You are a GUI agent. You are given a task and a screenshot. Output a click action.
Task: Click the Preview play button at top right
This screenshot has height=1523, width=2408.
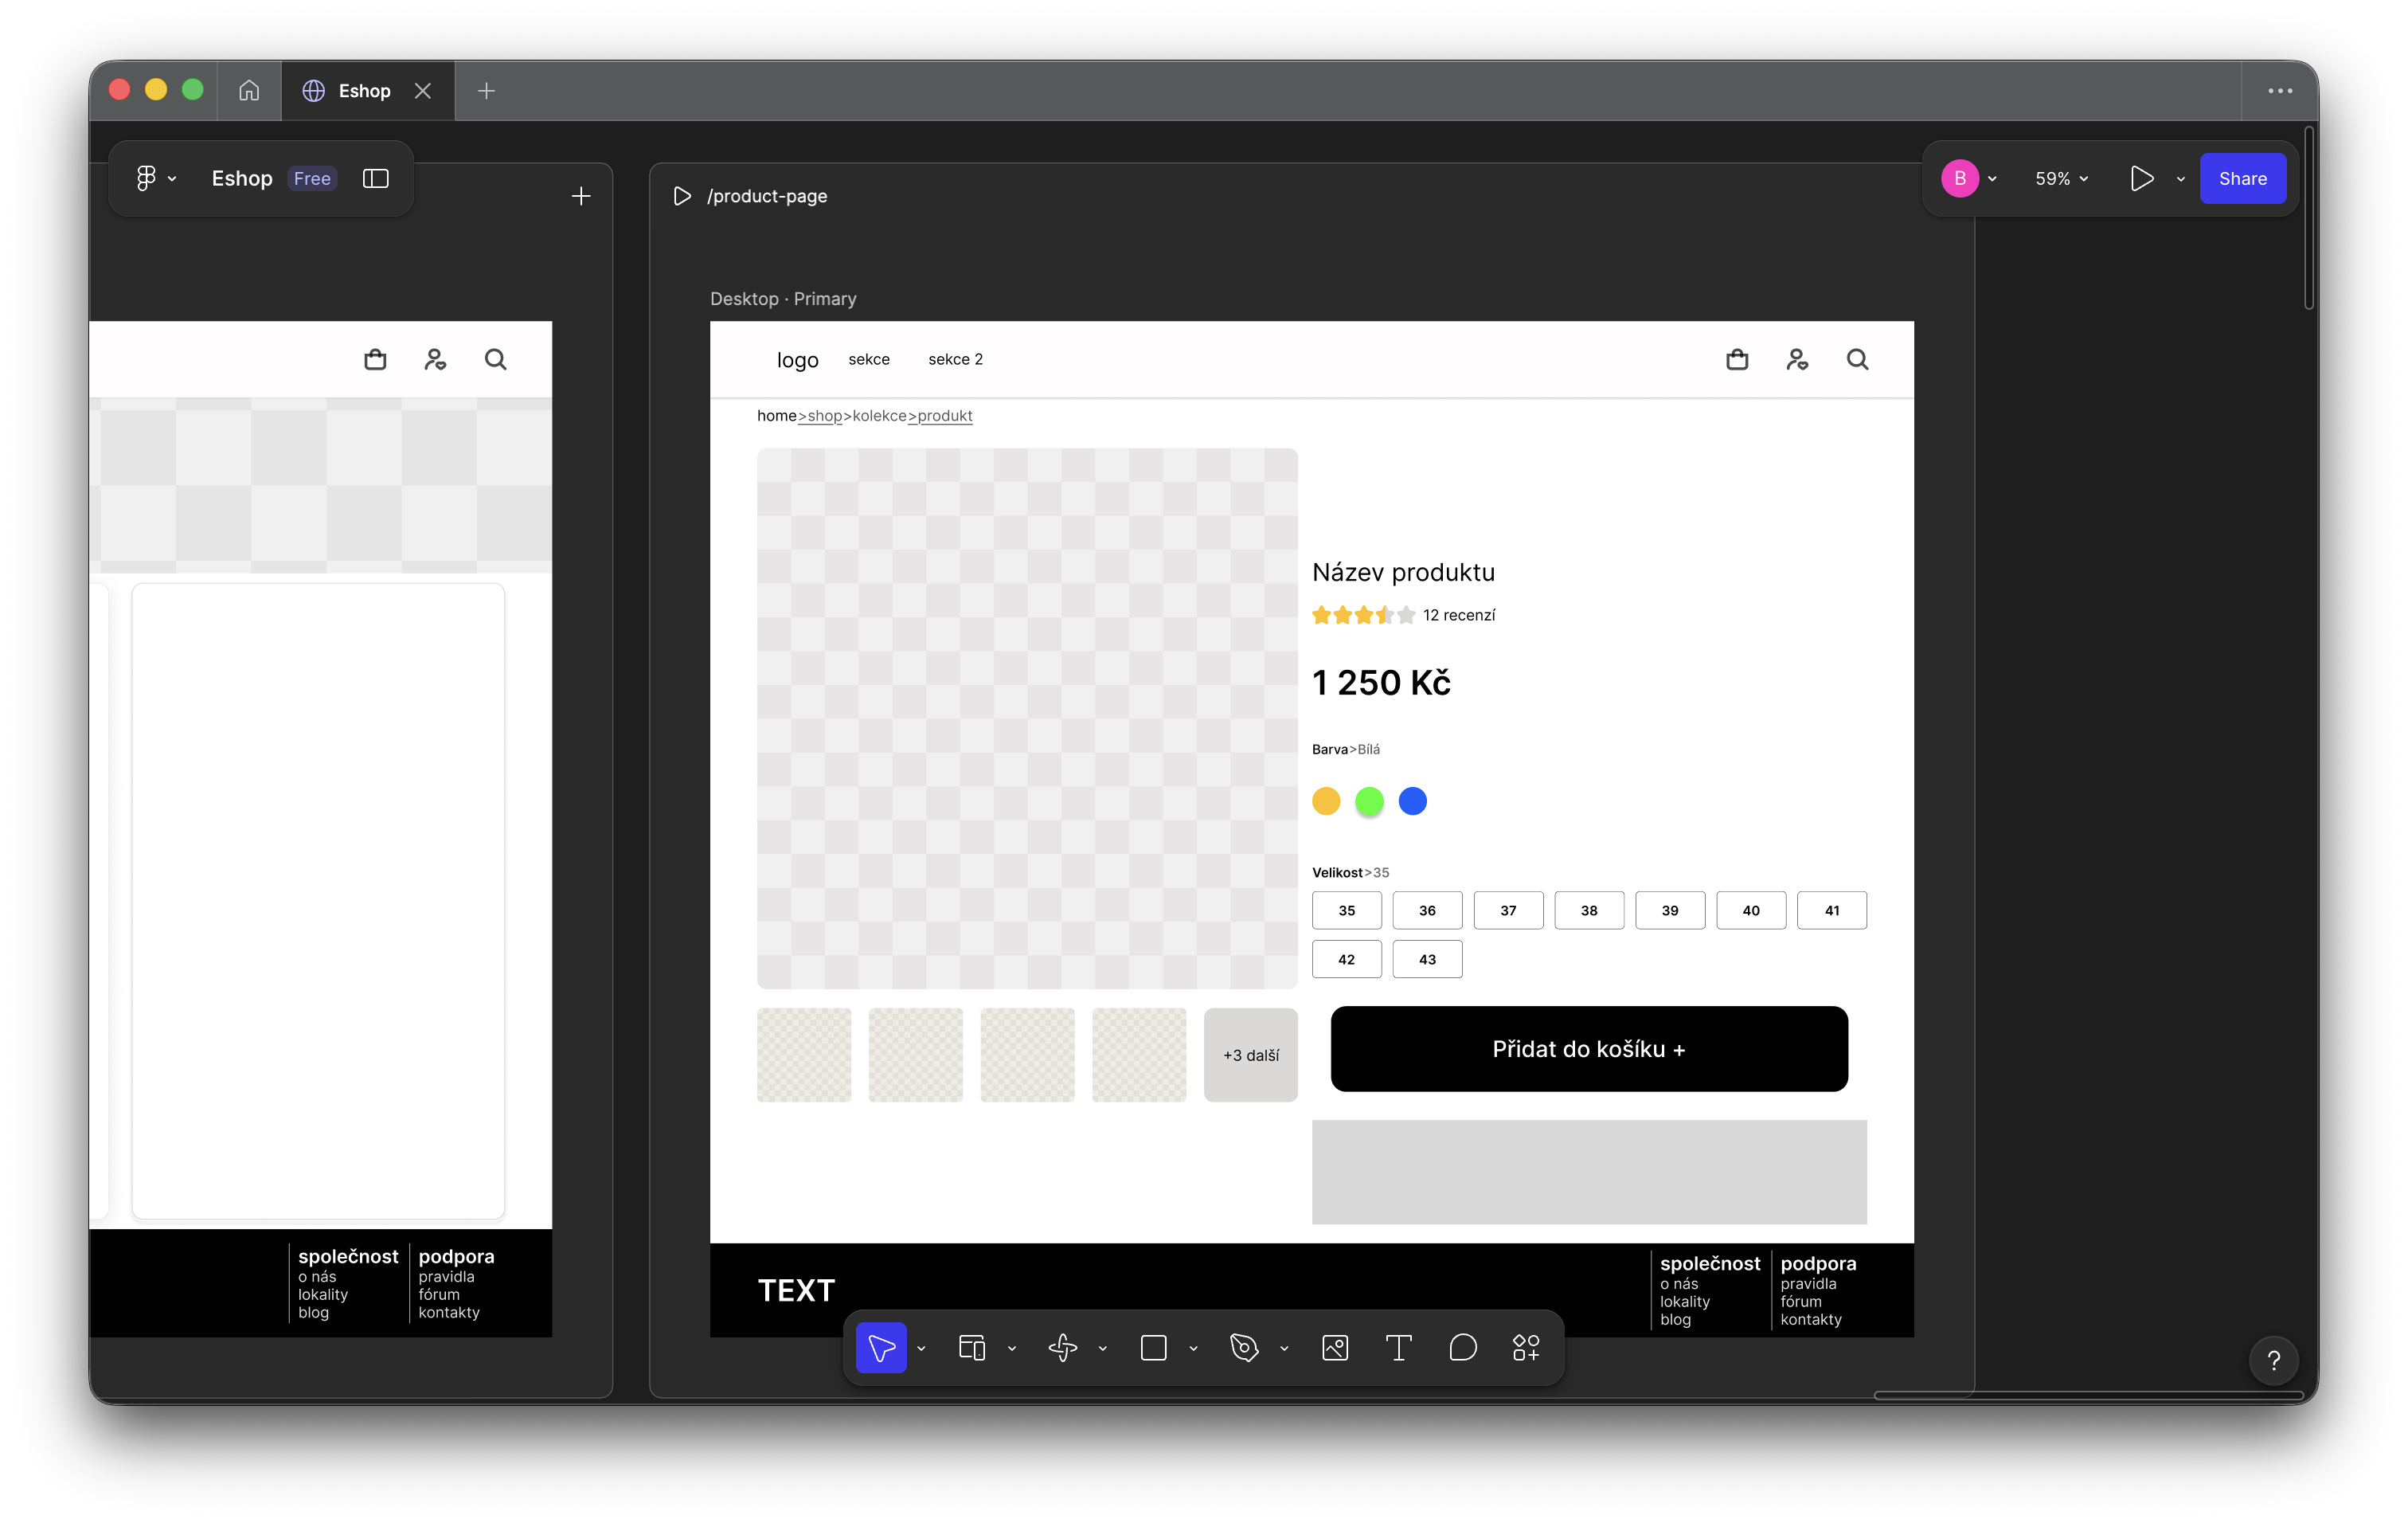point(2141,178)
